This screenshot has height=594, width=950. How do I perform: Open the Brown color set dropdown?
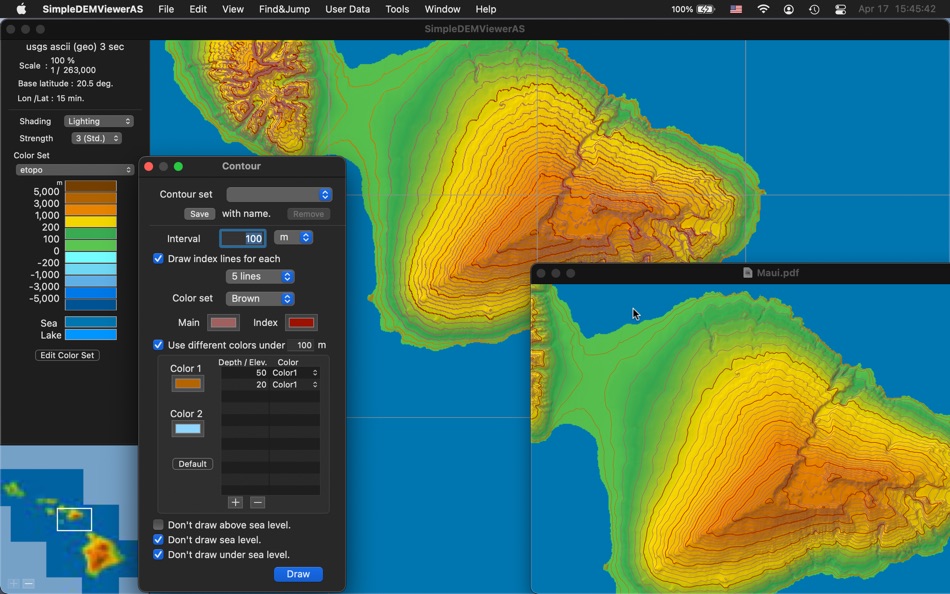tap(259, 298)
